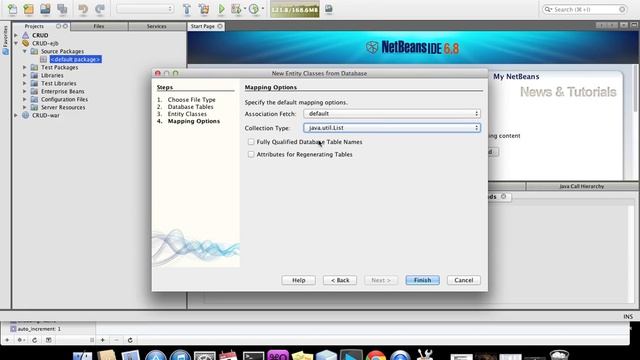Screen dimensions: 640x360
Task: Open the Trash in the Dock
Action: [x=559, y=355]
